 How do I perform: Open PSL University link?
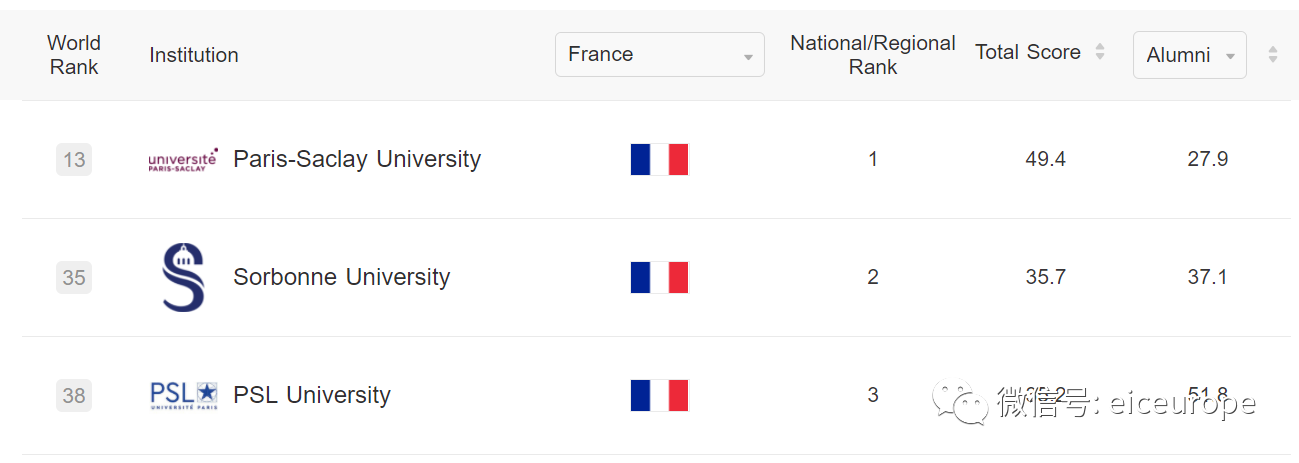pyautogui.click(x=312, y=395)
